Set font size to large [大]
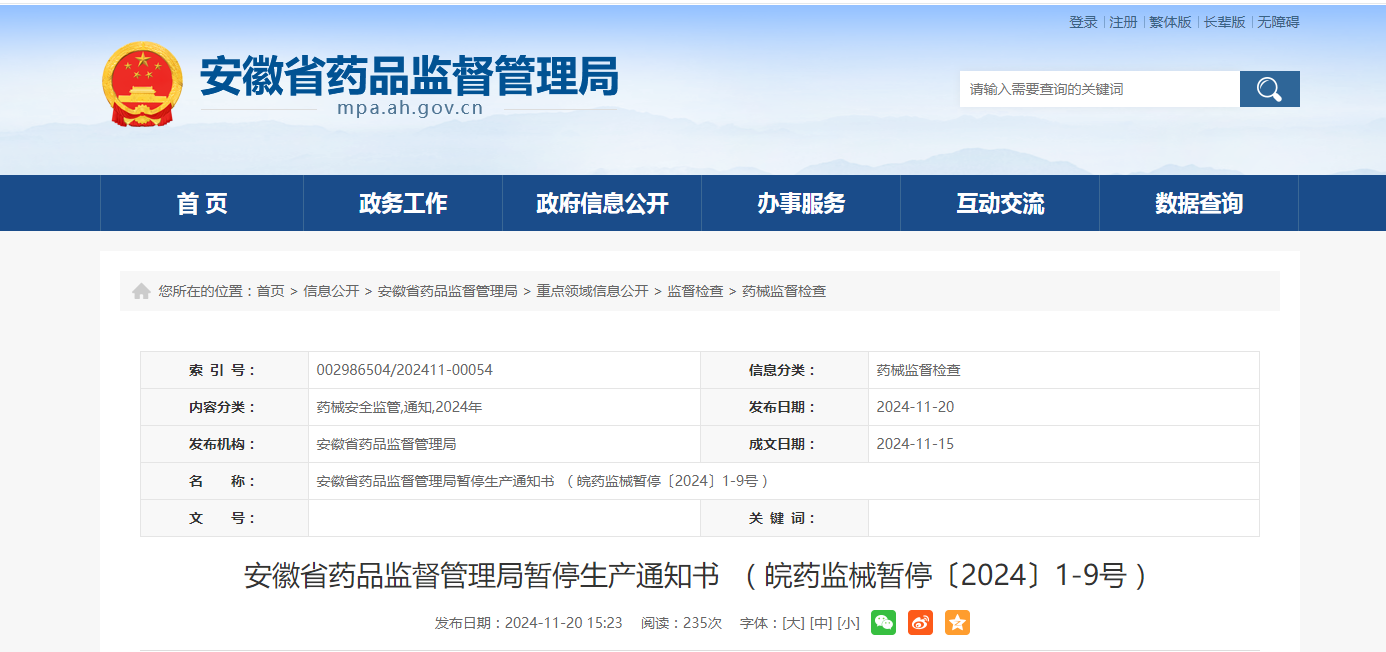This screenshot has height=652, width=1386. 794,623
